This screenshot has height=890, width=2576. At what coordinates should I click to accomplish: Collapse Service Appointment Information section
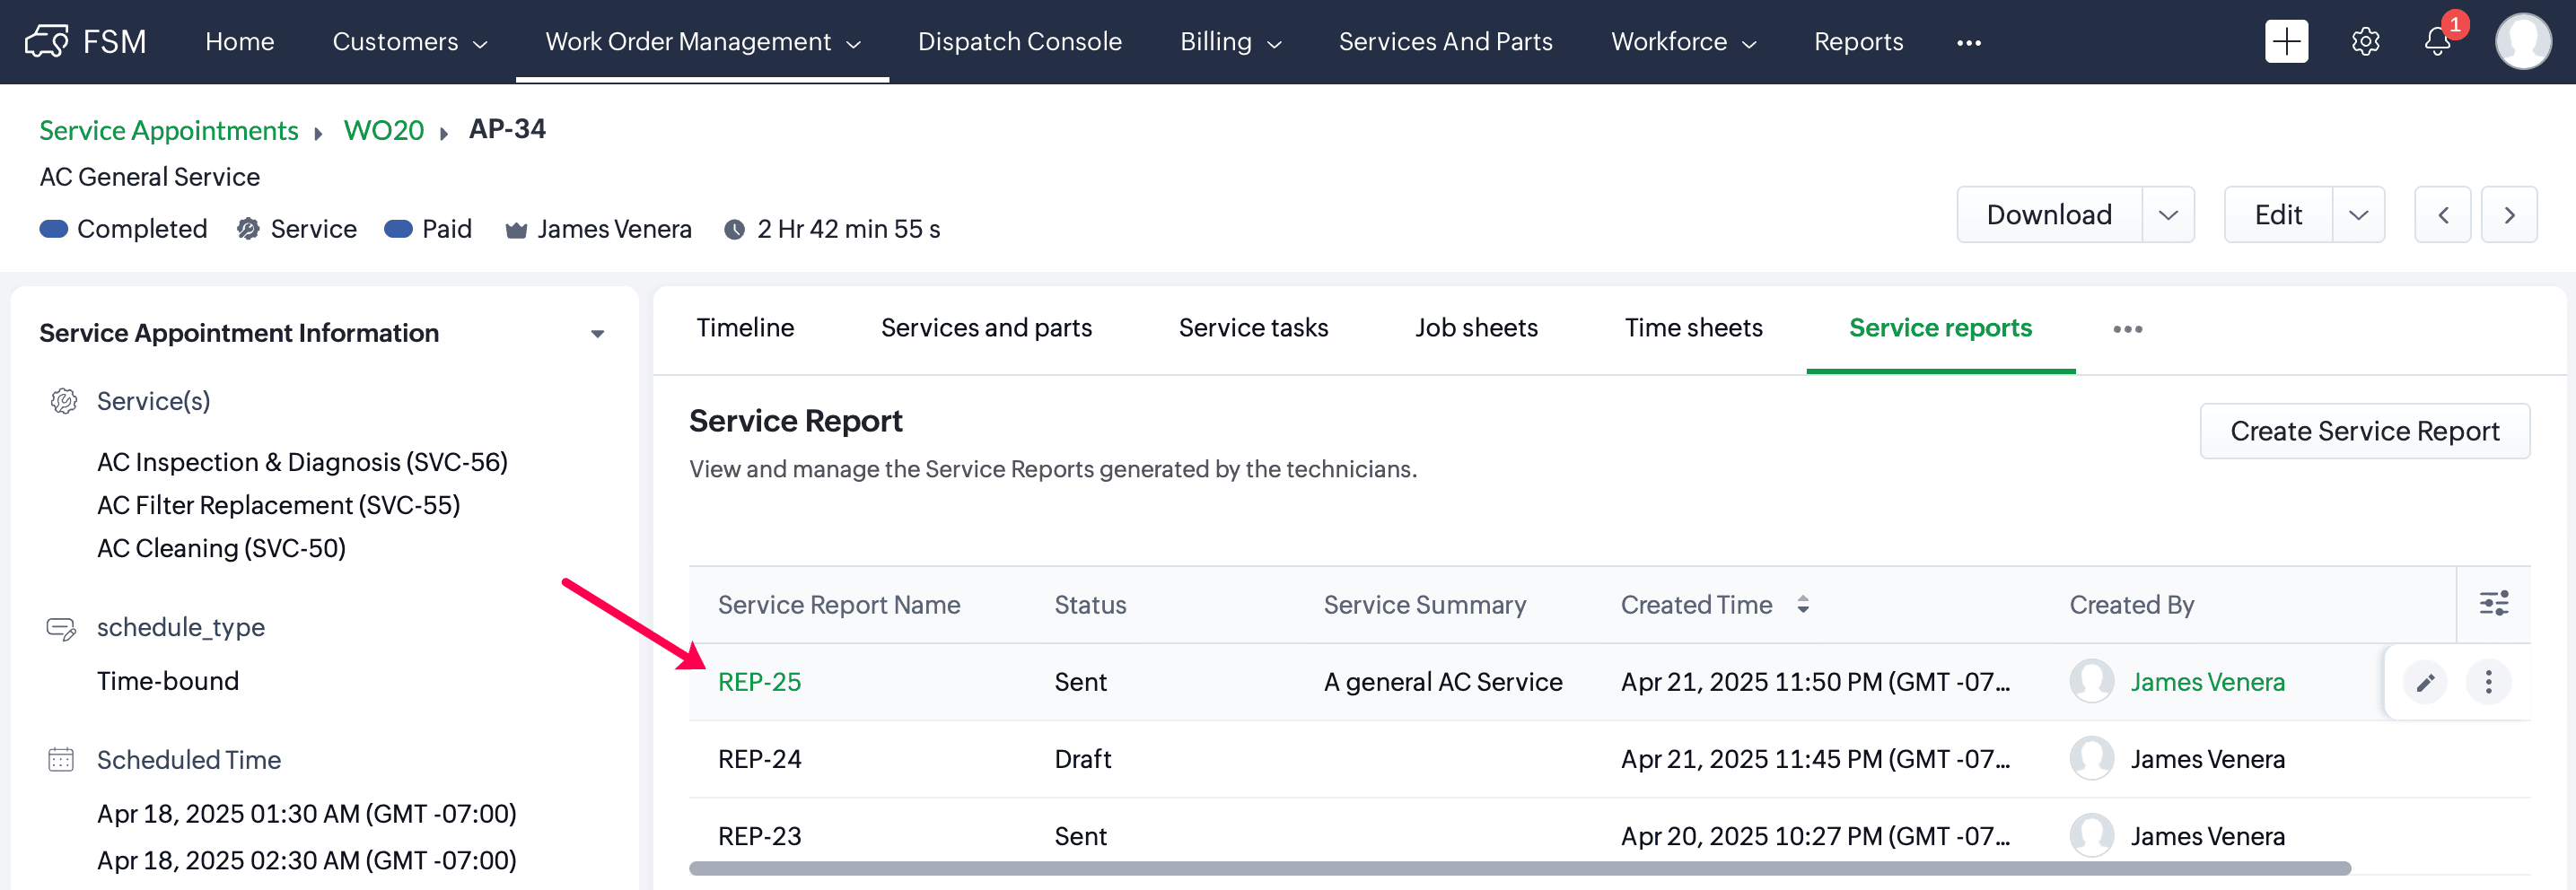tap(597, 334)
